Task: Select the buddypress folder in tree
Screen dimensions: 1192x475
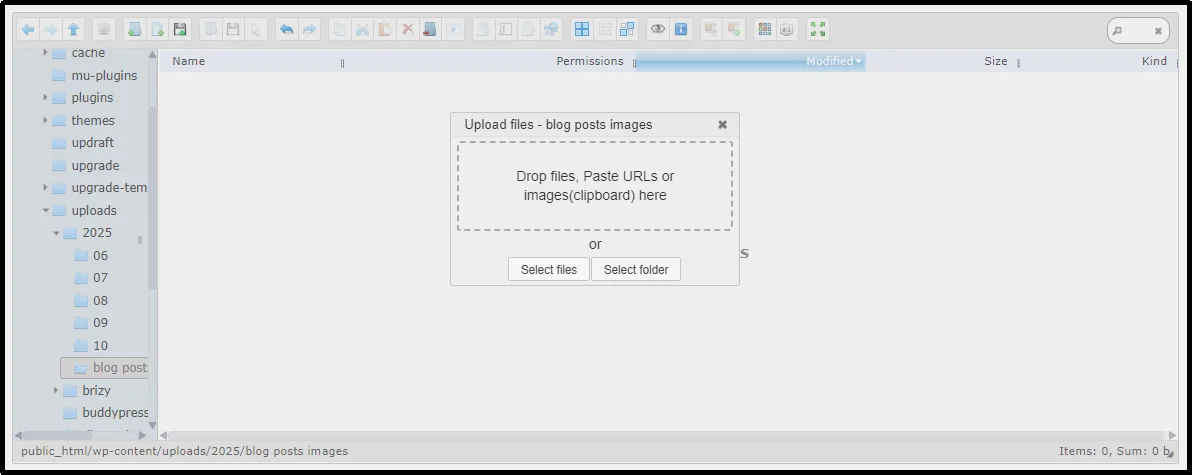Action: 105,413
